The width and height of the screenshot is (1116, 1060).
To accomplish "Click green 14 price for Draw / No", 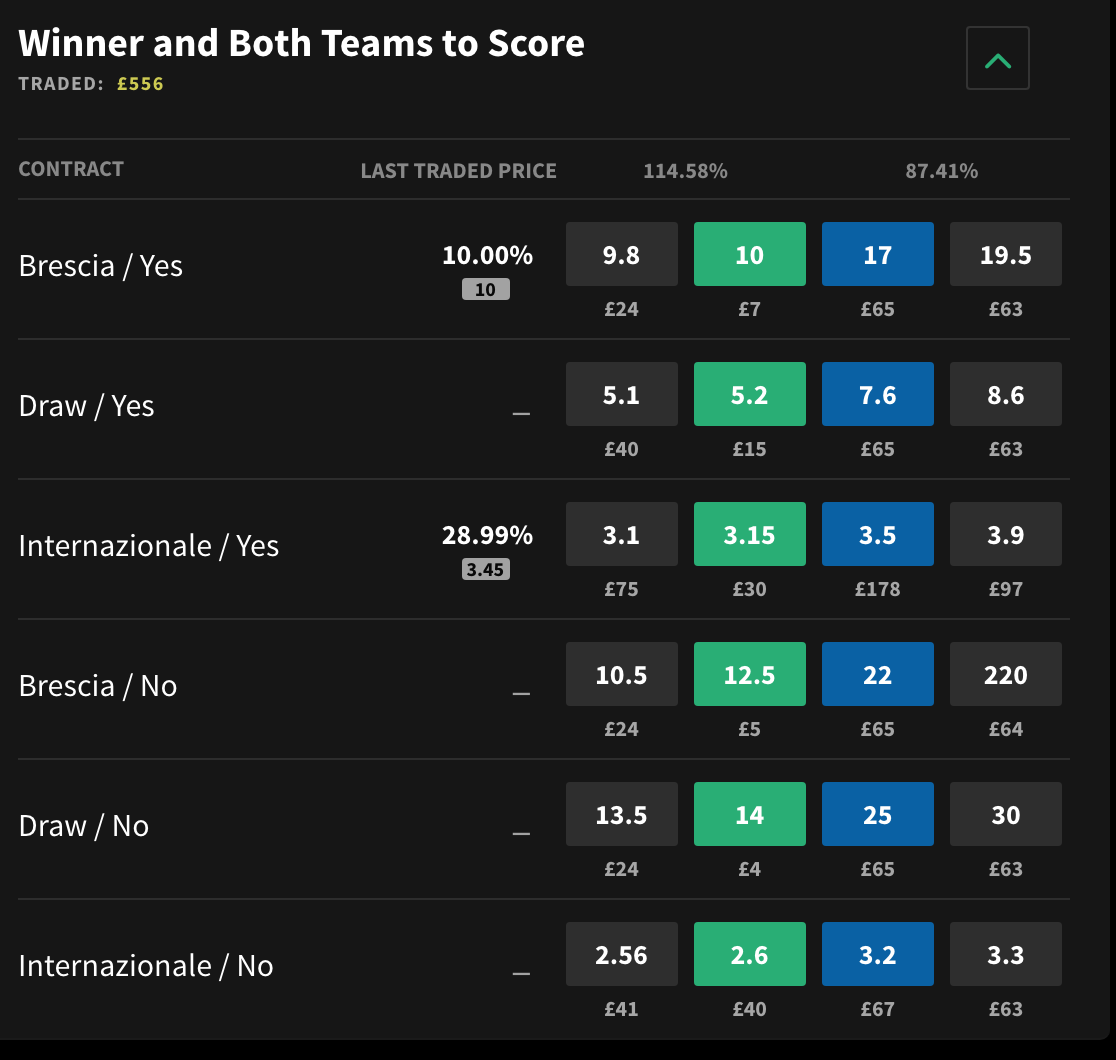I will [x=749, y=815].
